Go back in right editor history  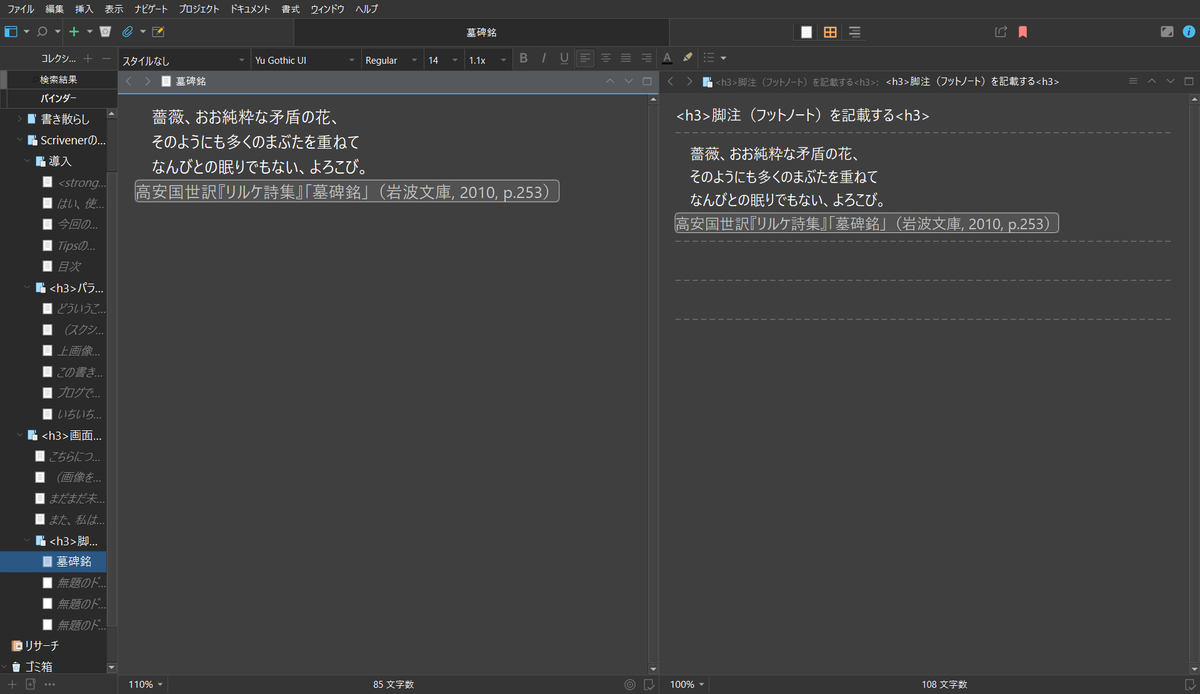(x=671, y=81)
